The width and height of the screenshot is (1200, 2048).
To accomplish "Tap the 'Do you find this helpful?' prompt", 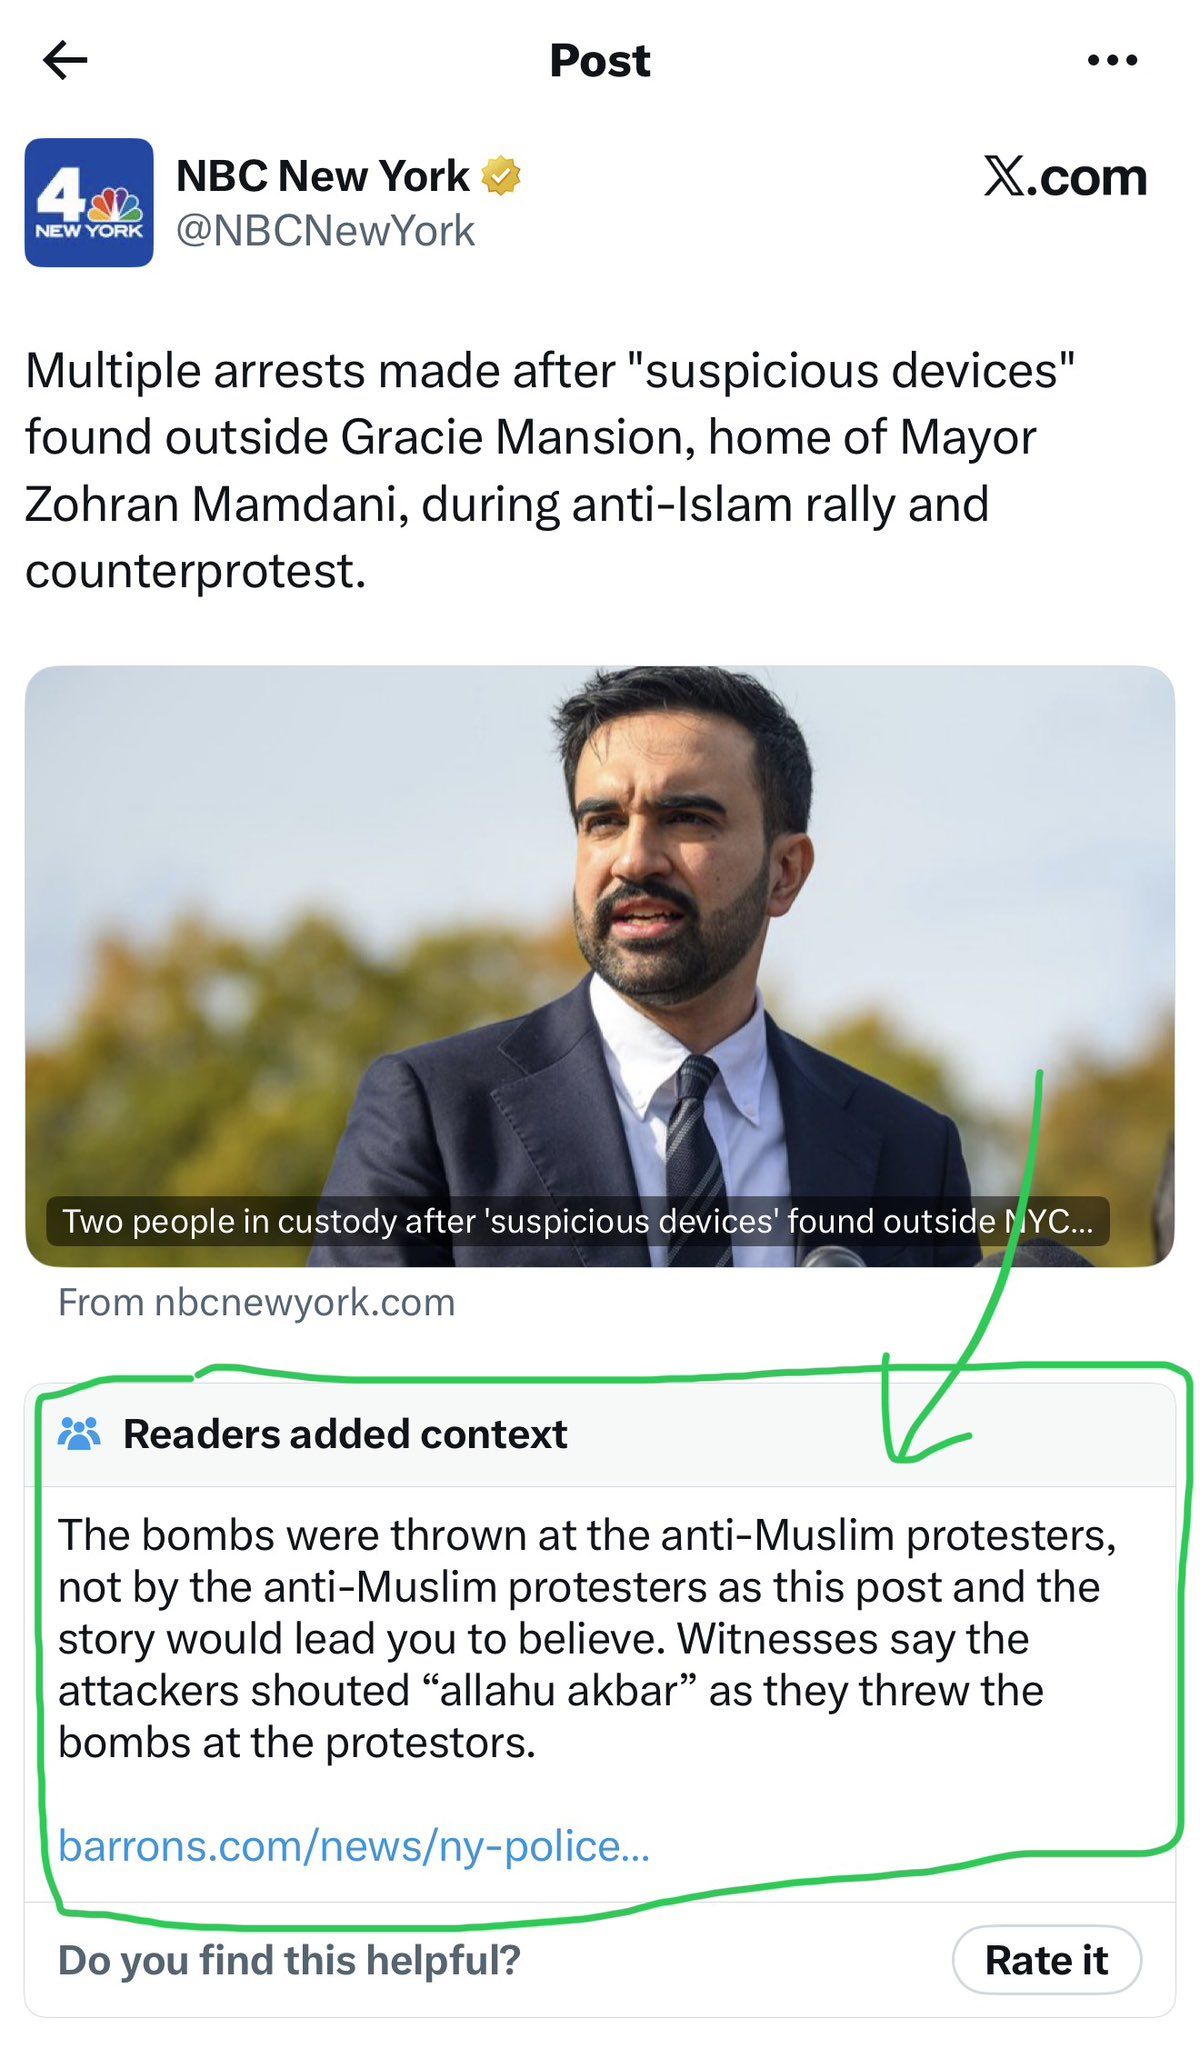I will 289,1960.
